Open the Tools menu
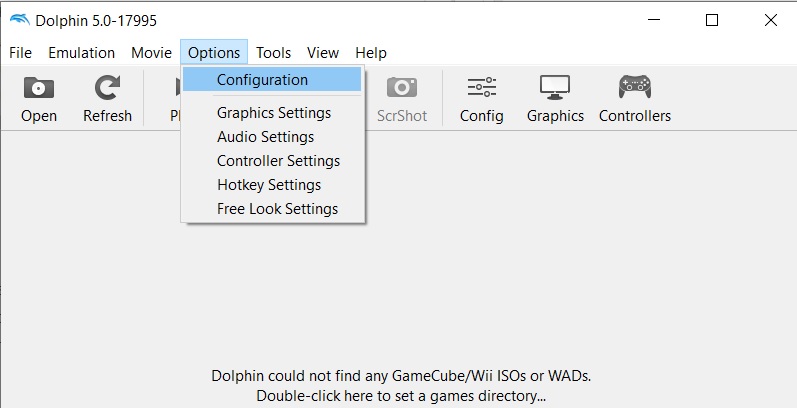 point(273,53)
